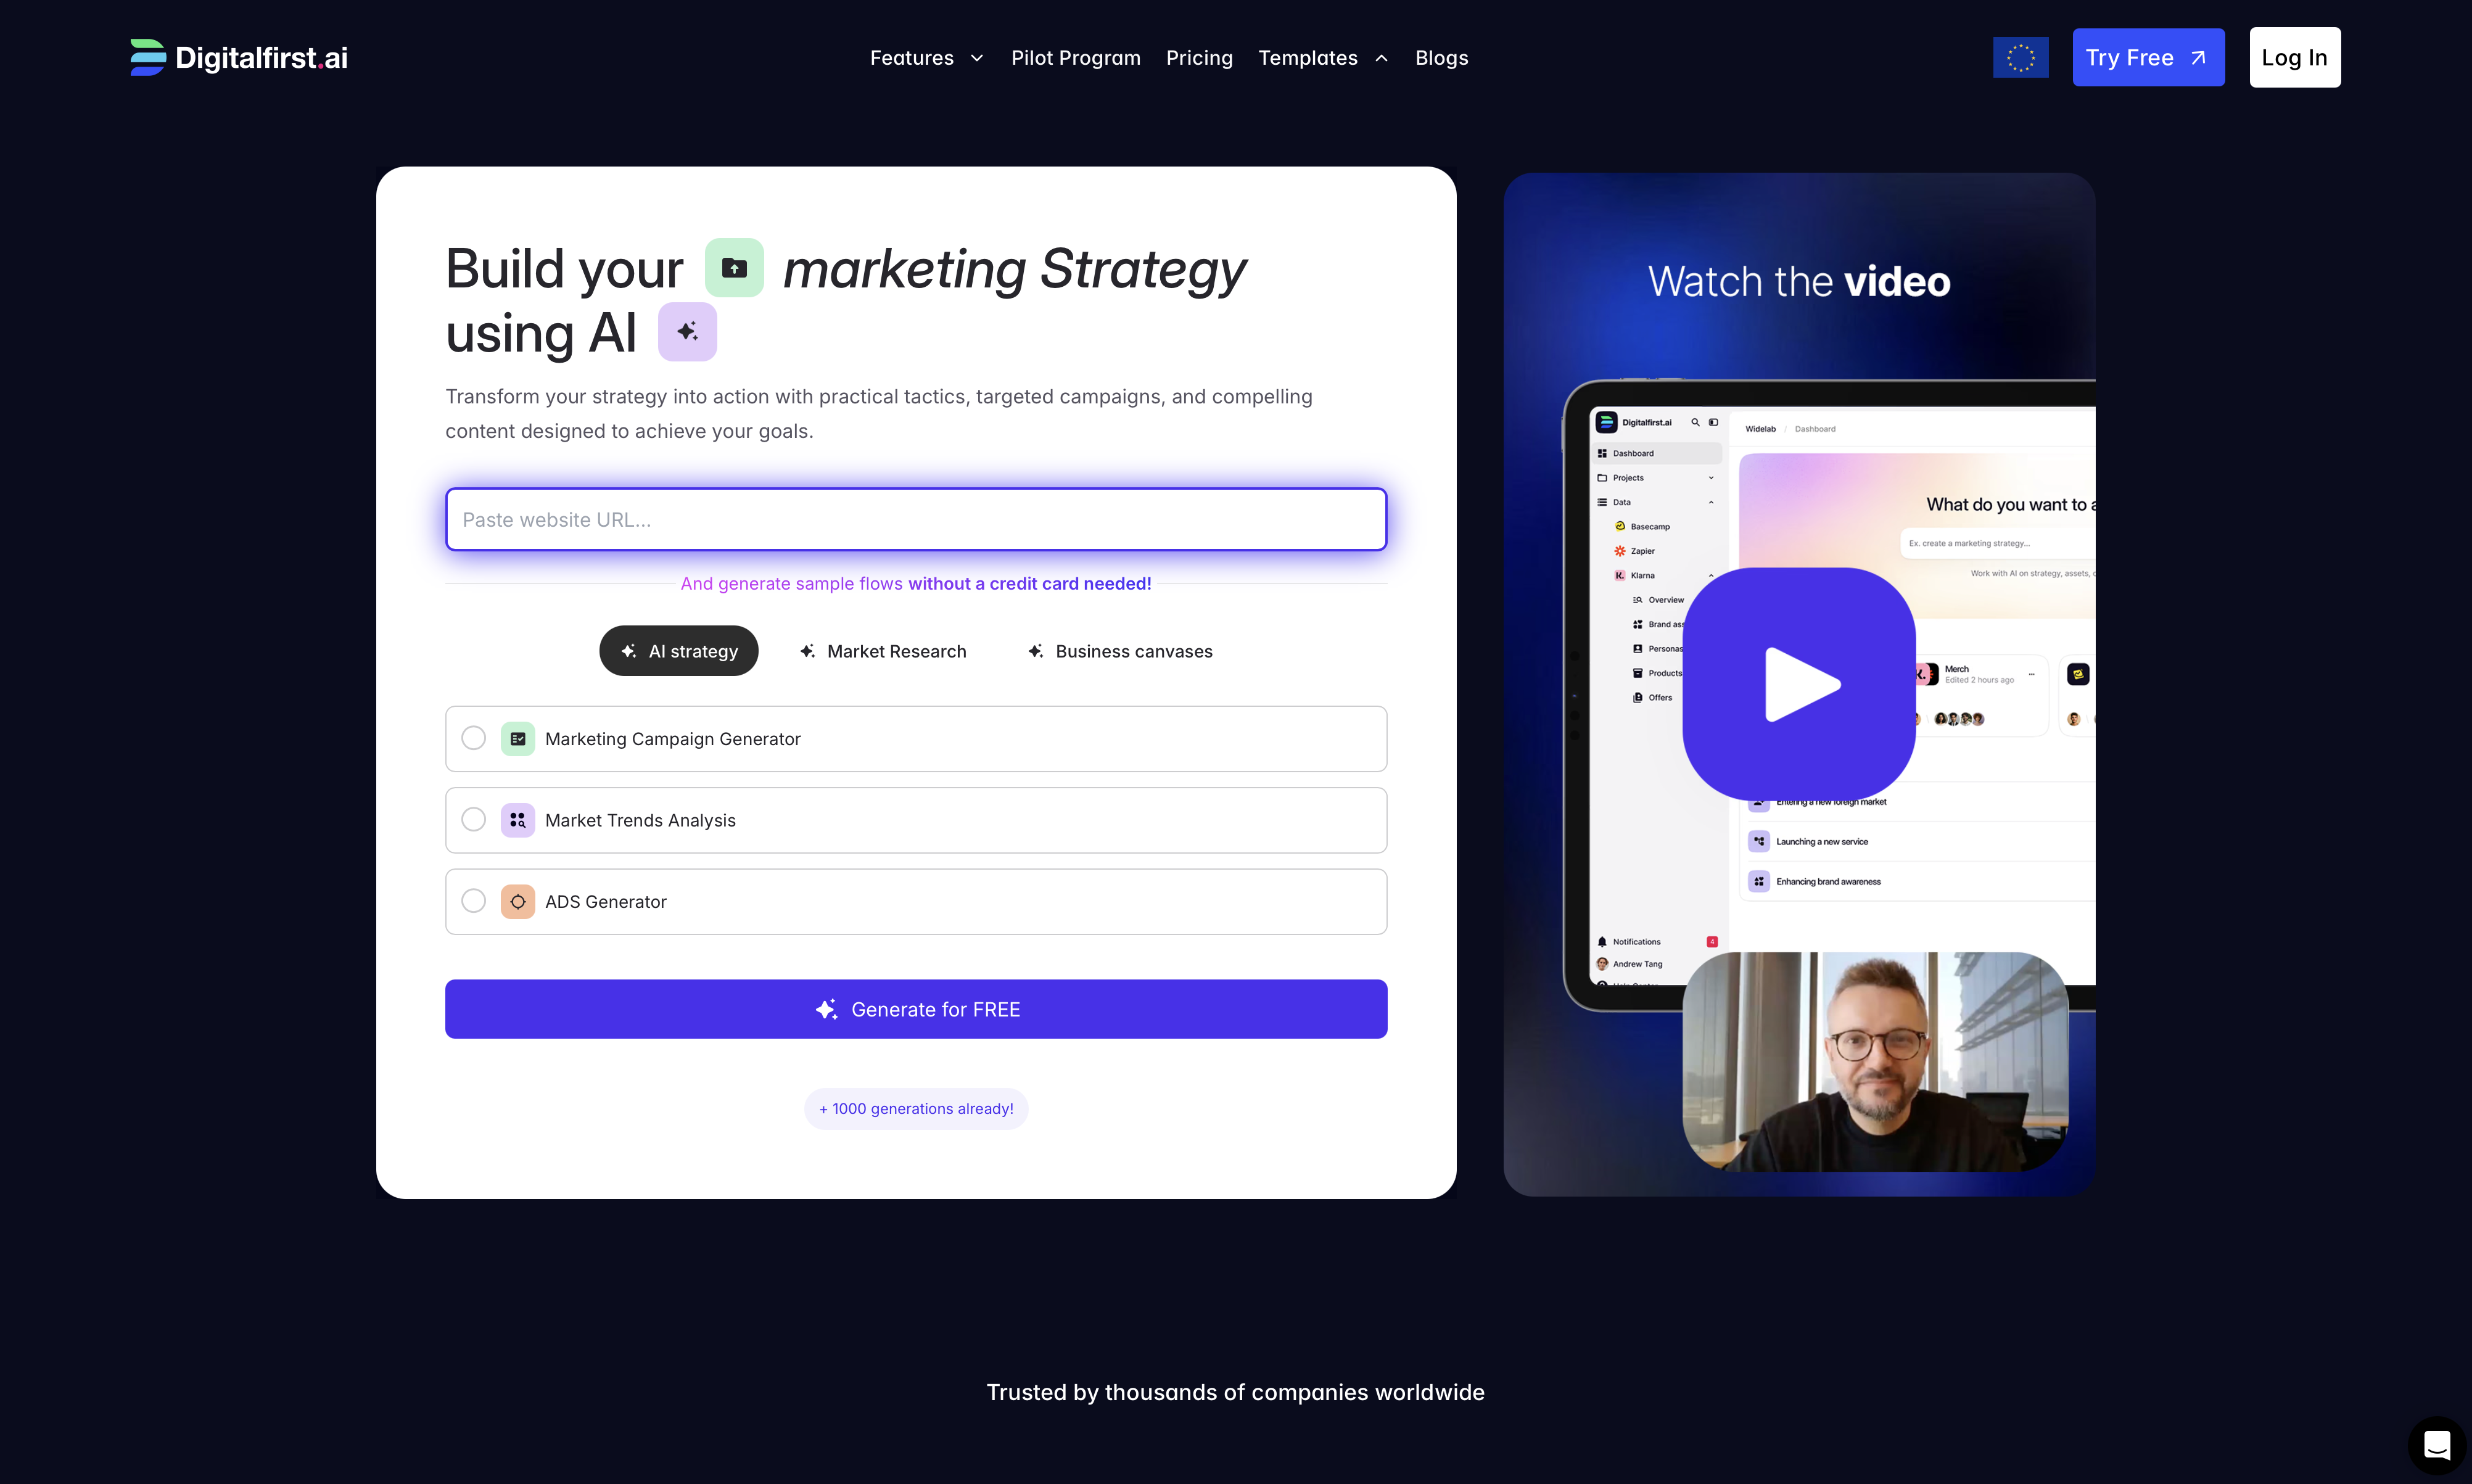
Task: Click the purple AI sparkle icon
Action: pyautogui.click(x=687, y=332)
